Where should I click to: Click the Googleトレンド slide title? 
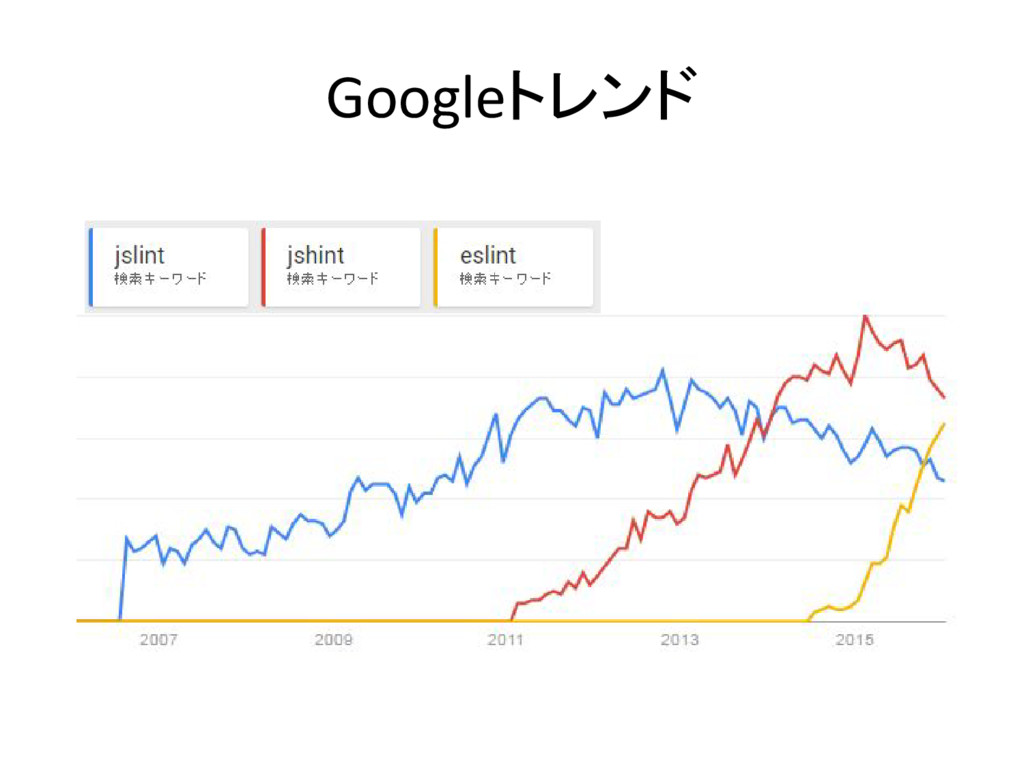(512, 97)
